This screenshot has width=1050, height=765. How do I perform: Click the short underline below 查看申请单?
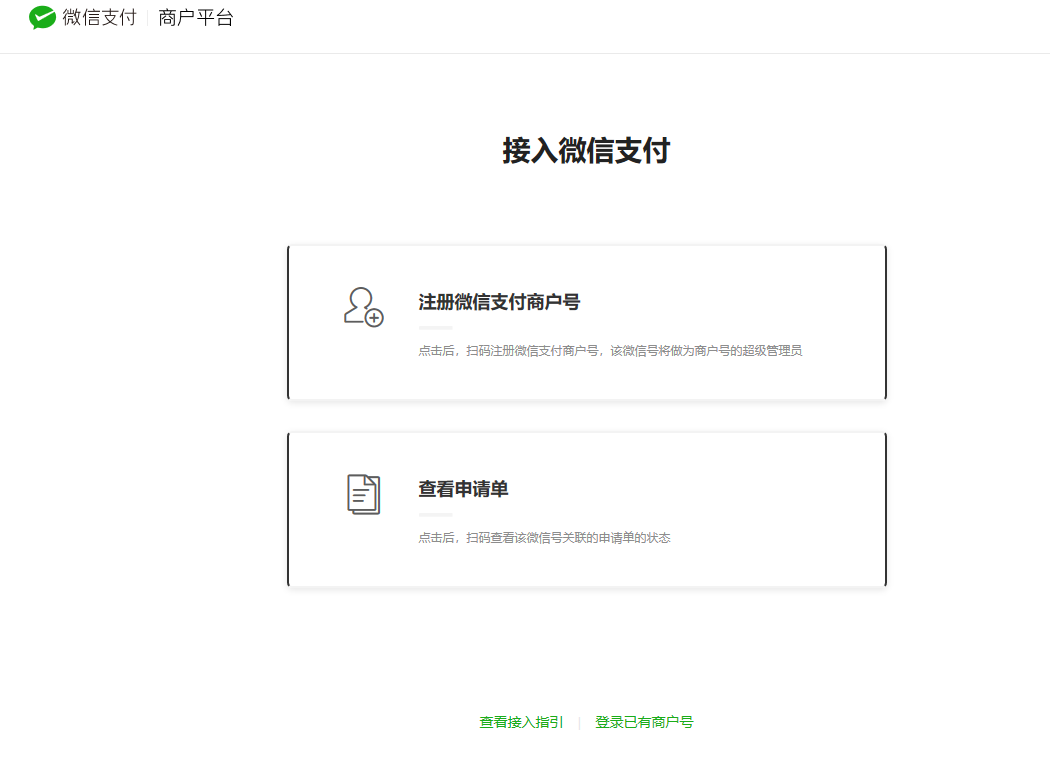[x=435, y=514]
